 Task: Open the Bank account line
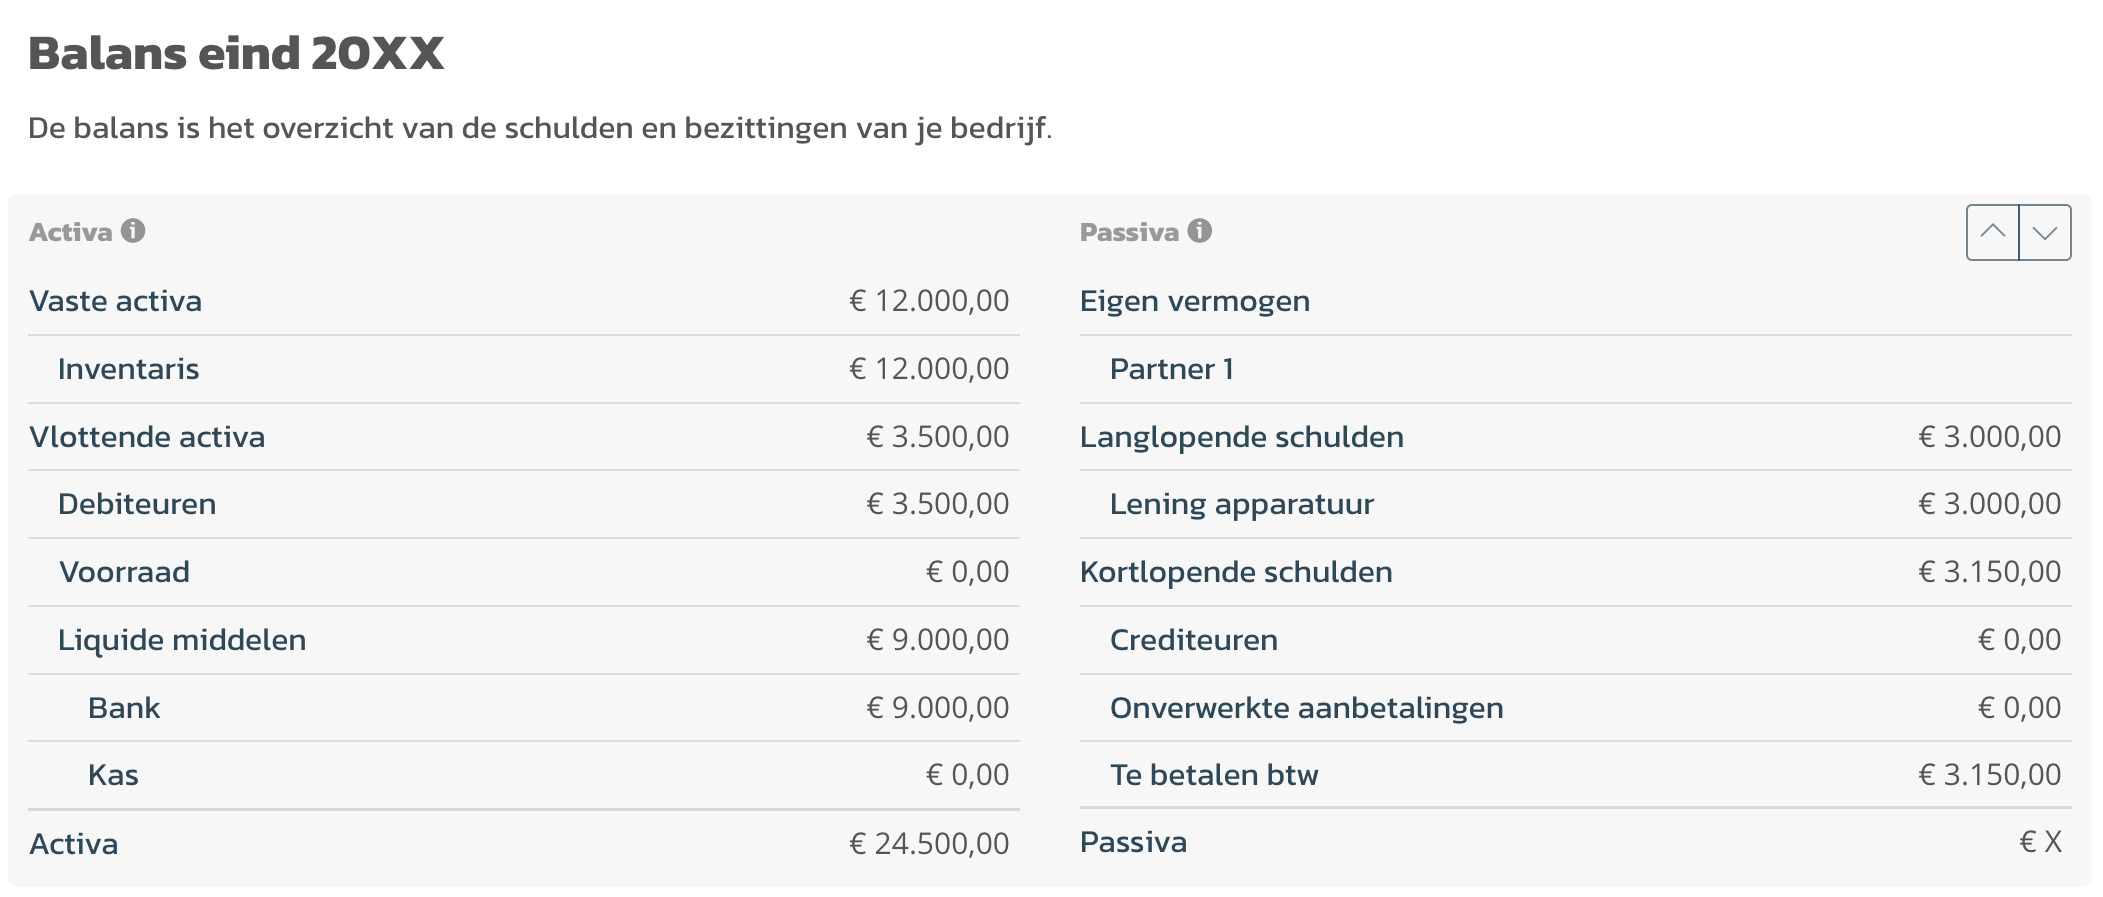pos(524,708)
